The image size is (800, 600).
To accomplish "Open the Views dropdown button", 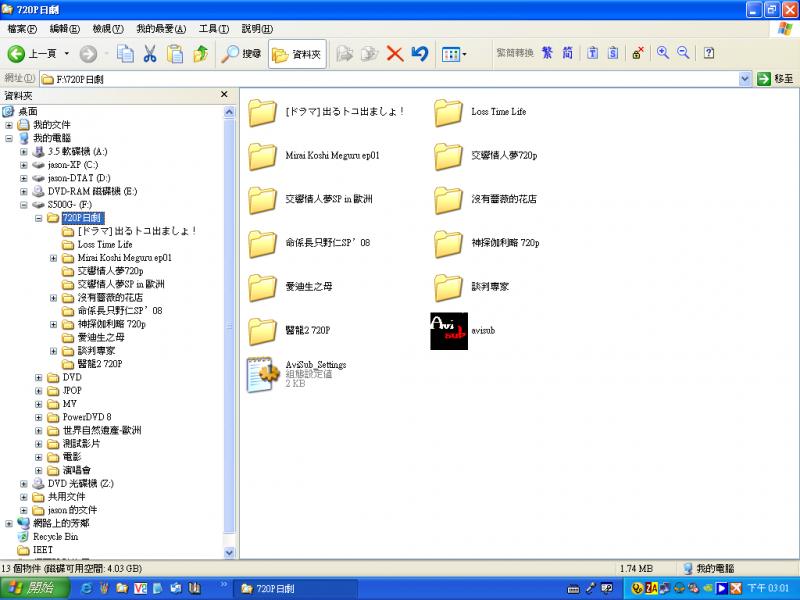I will [454, 54].
